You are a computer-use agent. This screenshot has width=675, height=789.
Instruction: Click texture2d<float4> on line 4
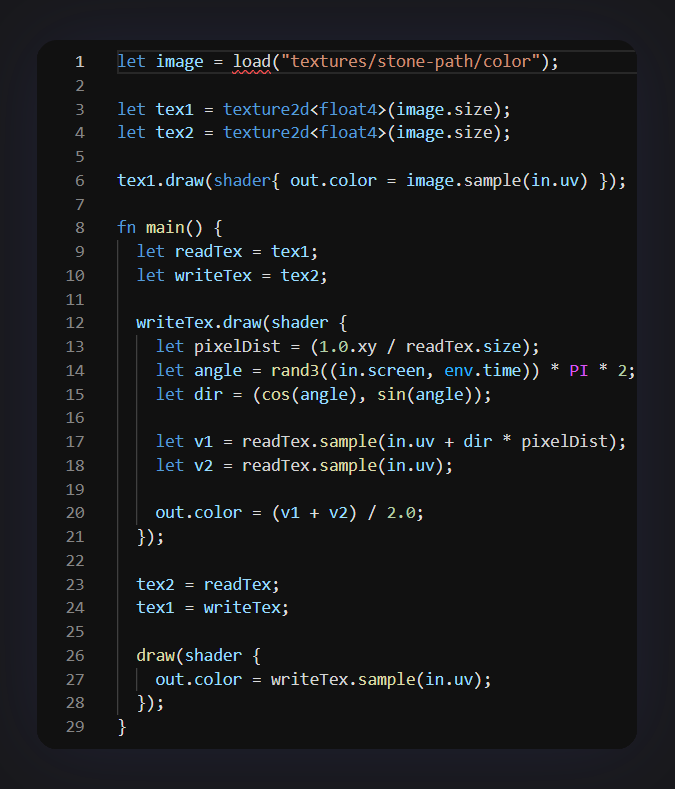305,133
